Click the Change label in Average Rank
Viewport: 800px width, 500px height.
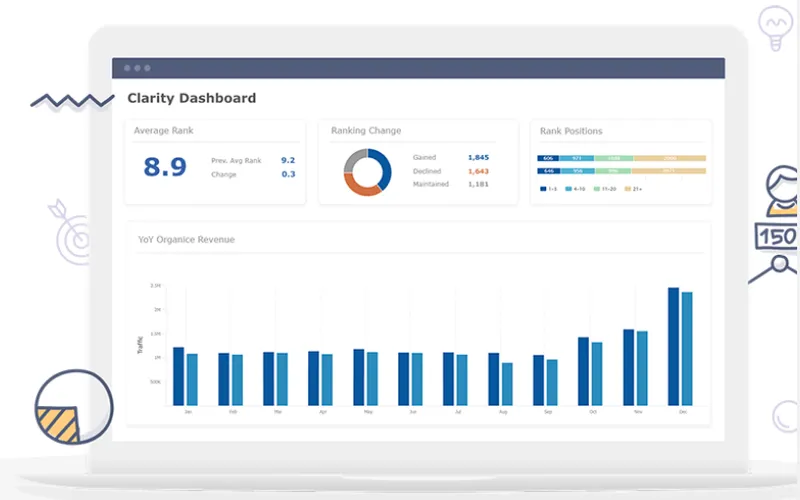223,174
